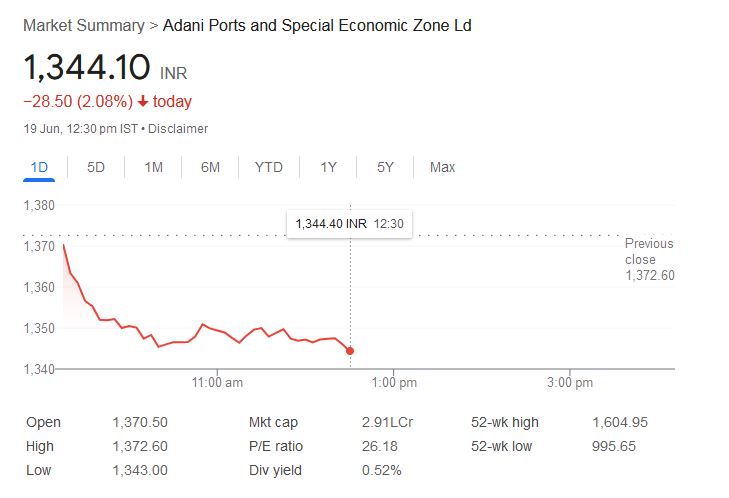Click the P/E ratio value 26.18
Screen dimensions: 729x498
(x=378, y=446)
